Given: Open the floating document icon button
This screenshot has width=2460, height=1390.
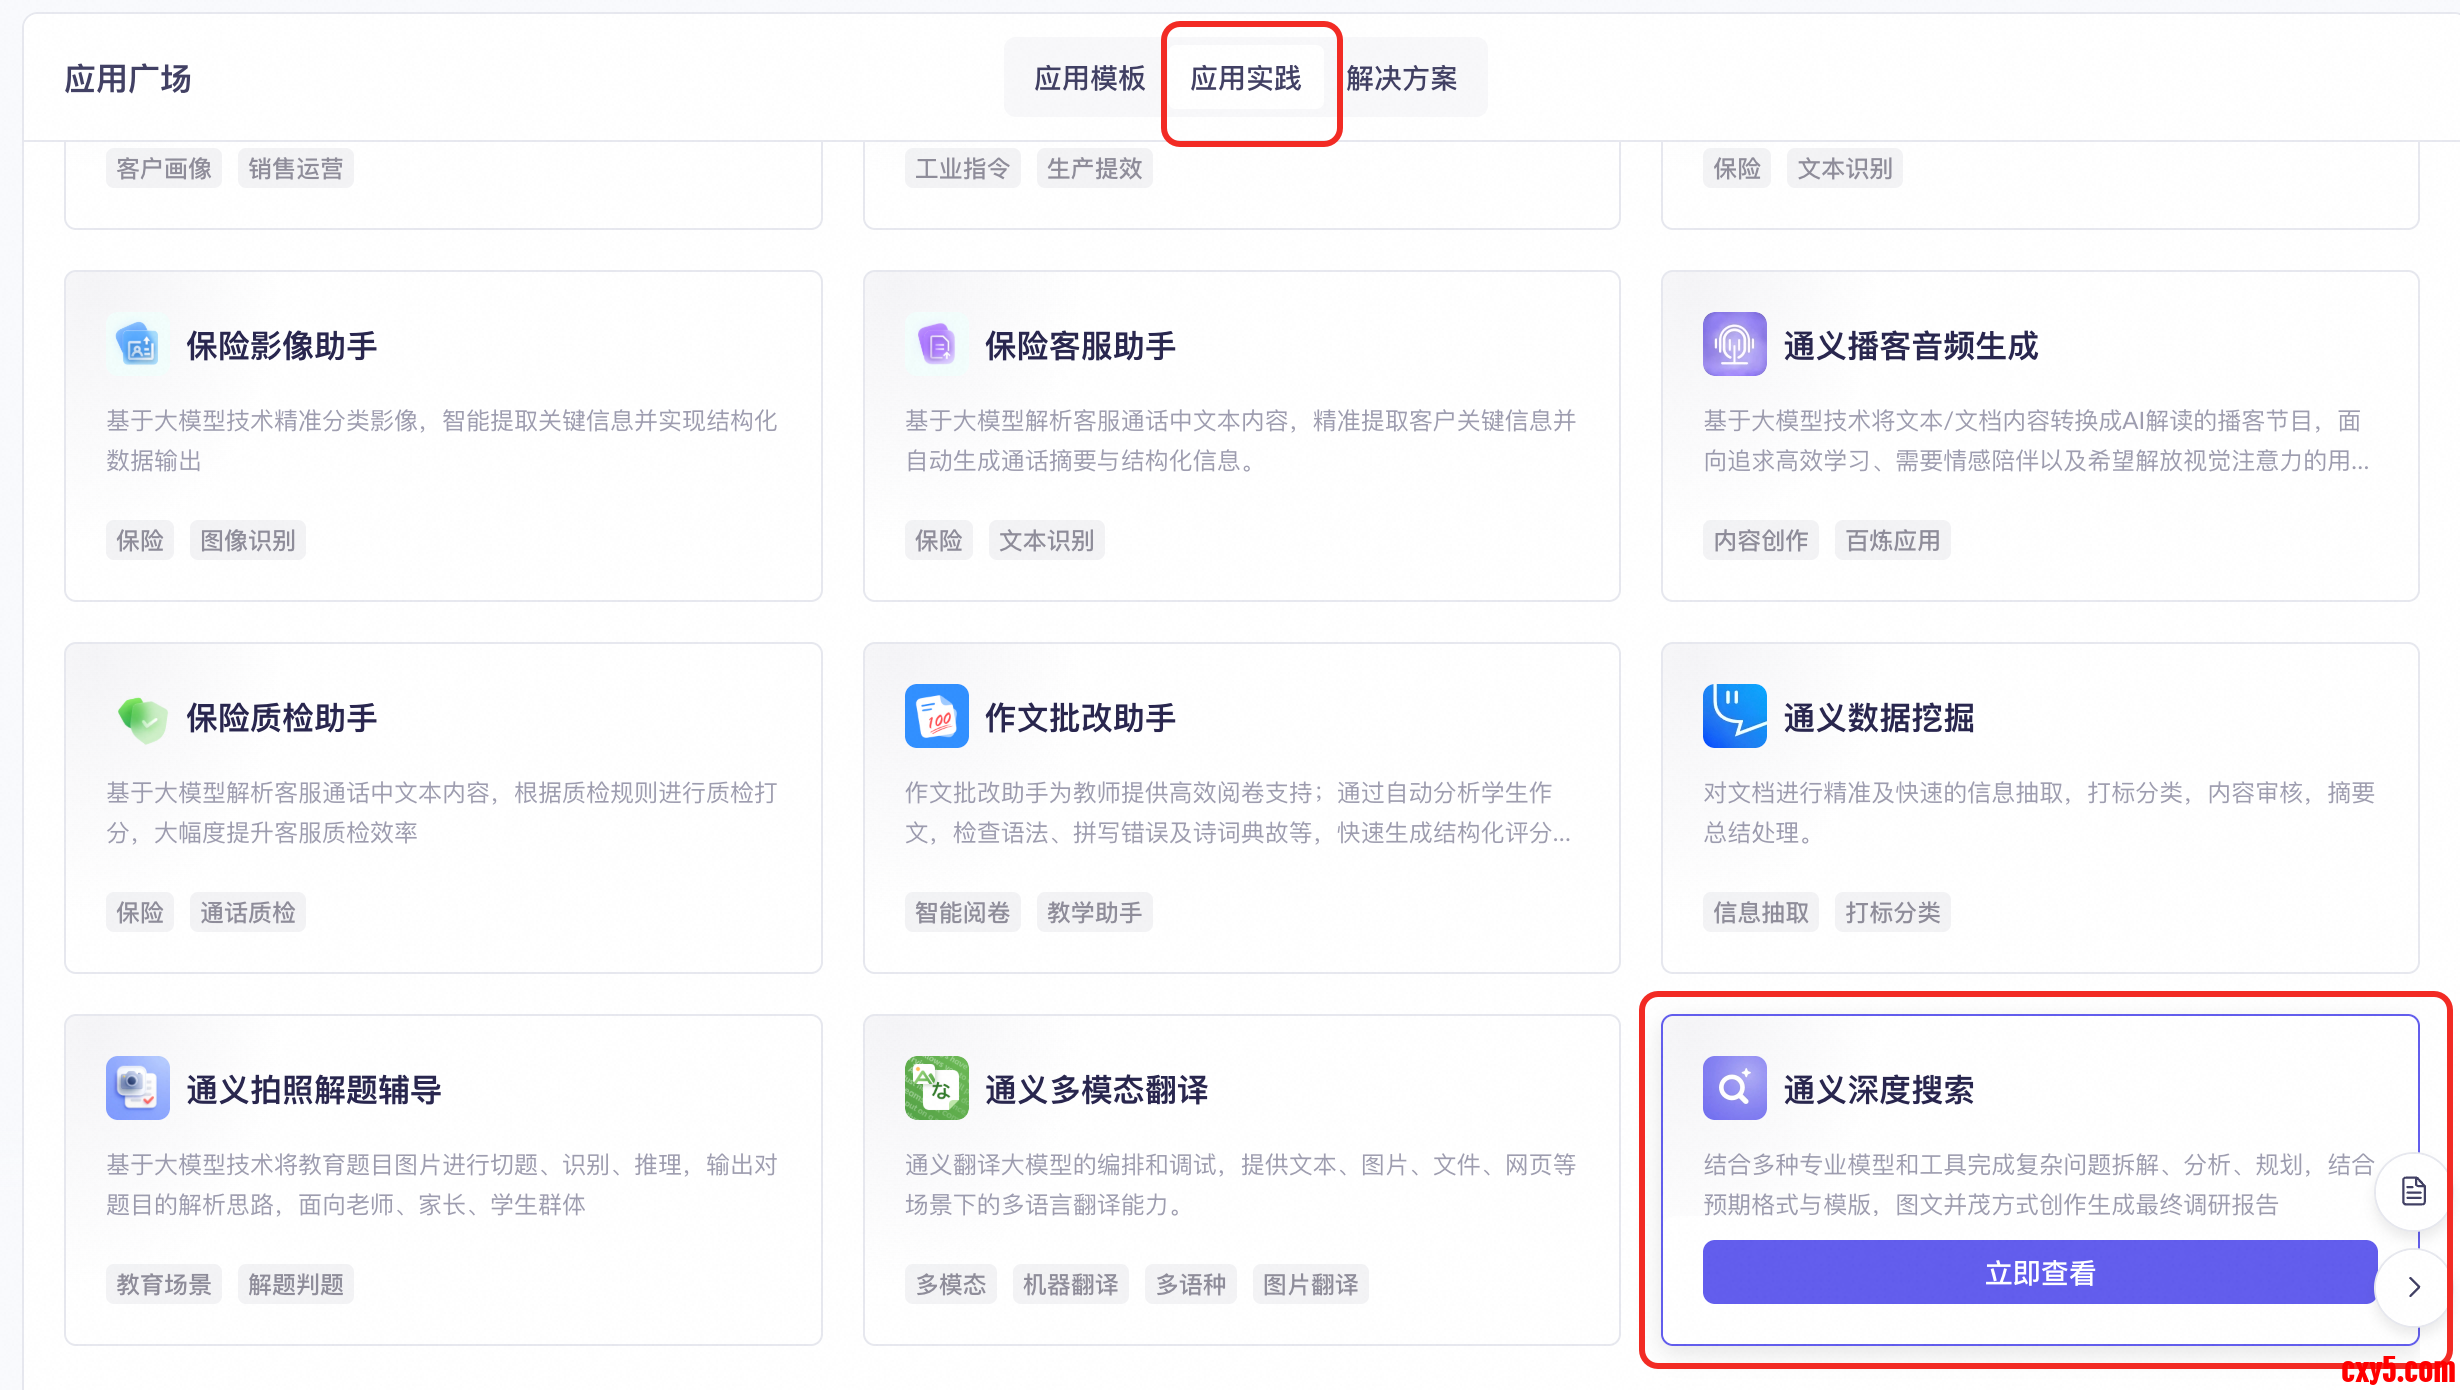Looking at the screenshot, I should (2414, 1191).
